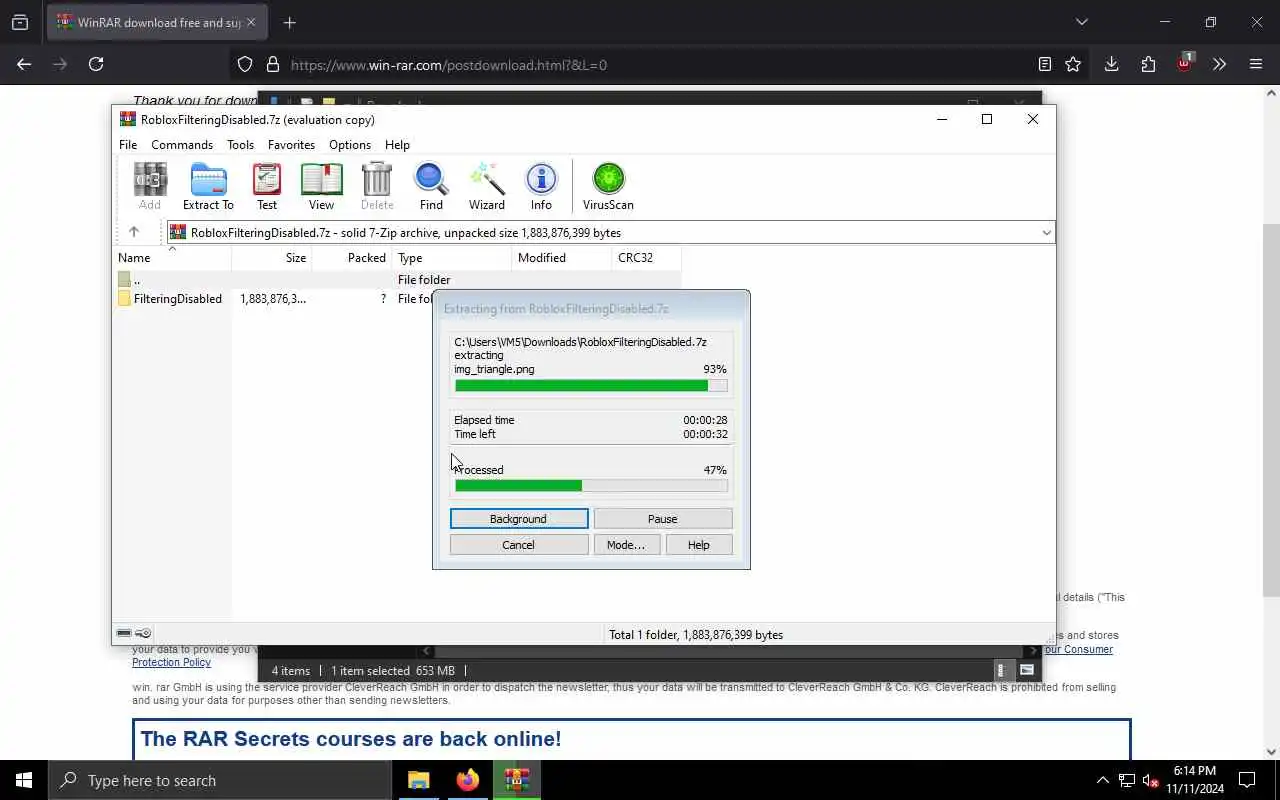1280x800 pixels.
Task: Open the Commands menu
Action: 182,145
